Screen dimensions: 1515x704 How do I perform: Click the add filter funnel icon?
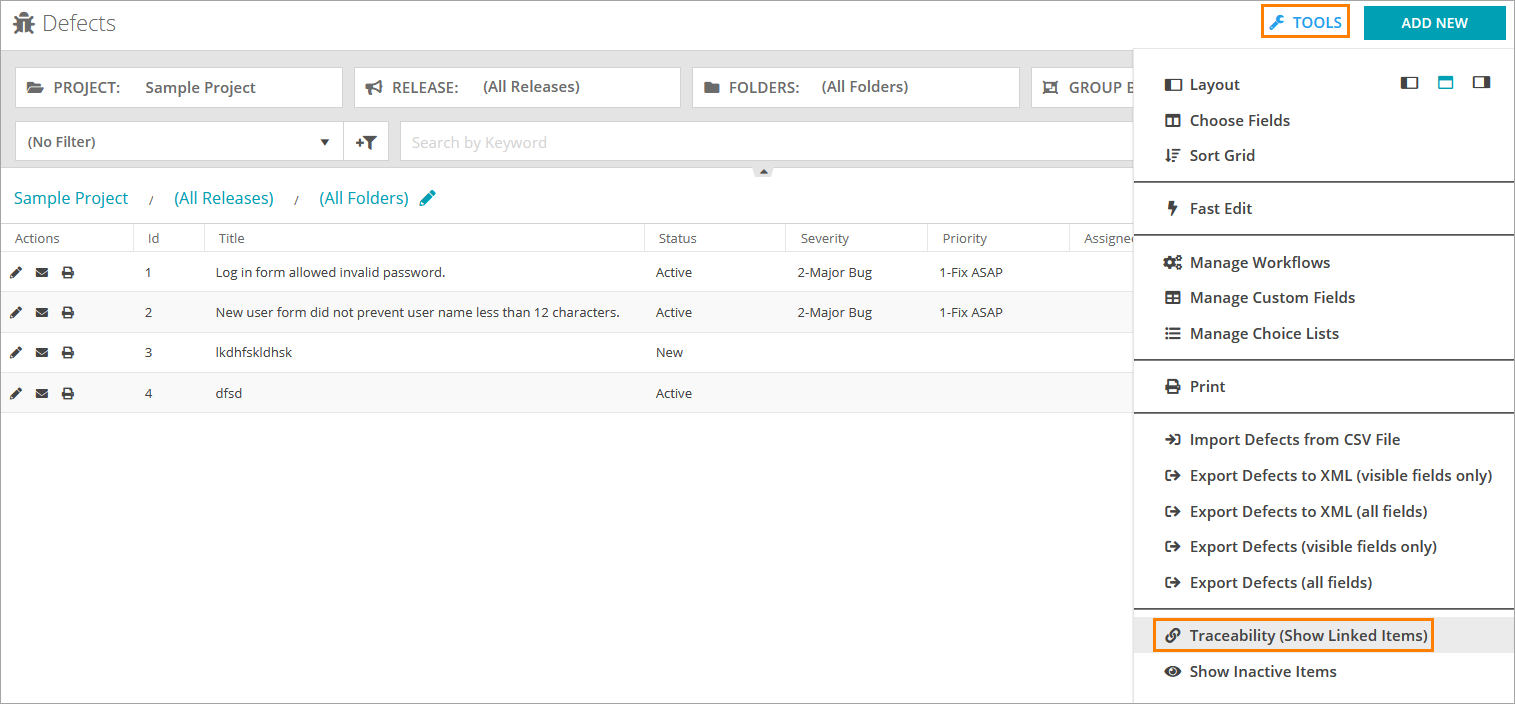(x=366, y=142)
